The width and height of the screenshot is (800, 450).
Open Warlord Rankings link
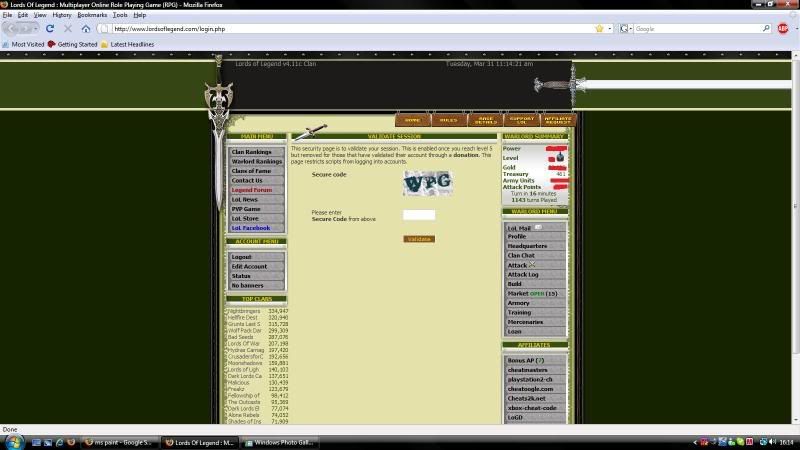click(x=256, y=161)
